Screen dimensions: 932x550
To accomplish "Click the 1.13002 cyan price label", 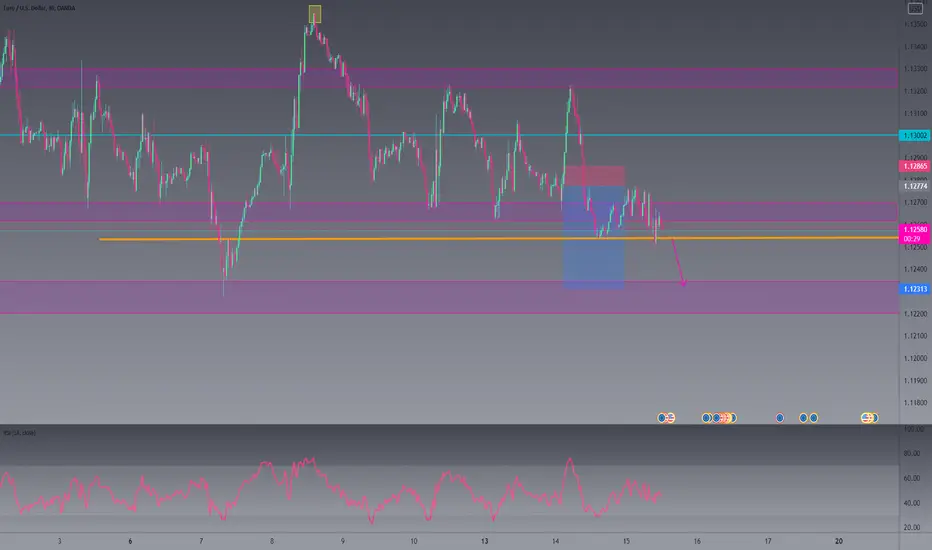I will [x=914, y=136].
